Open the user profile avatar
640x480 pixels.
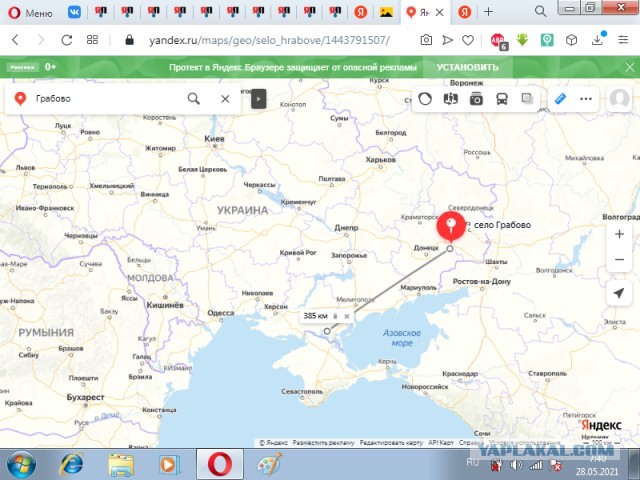click(x=619, y=99)
